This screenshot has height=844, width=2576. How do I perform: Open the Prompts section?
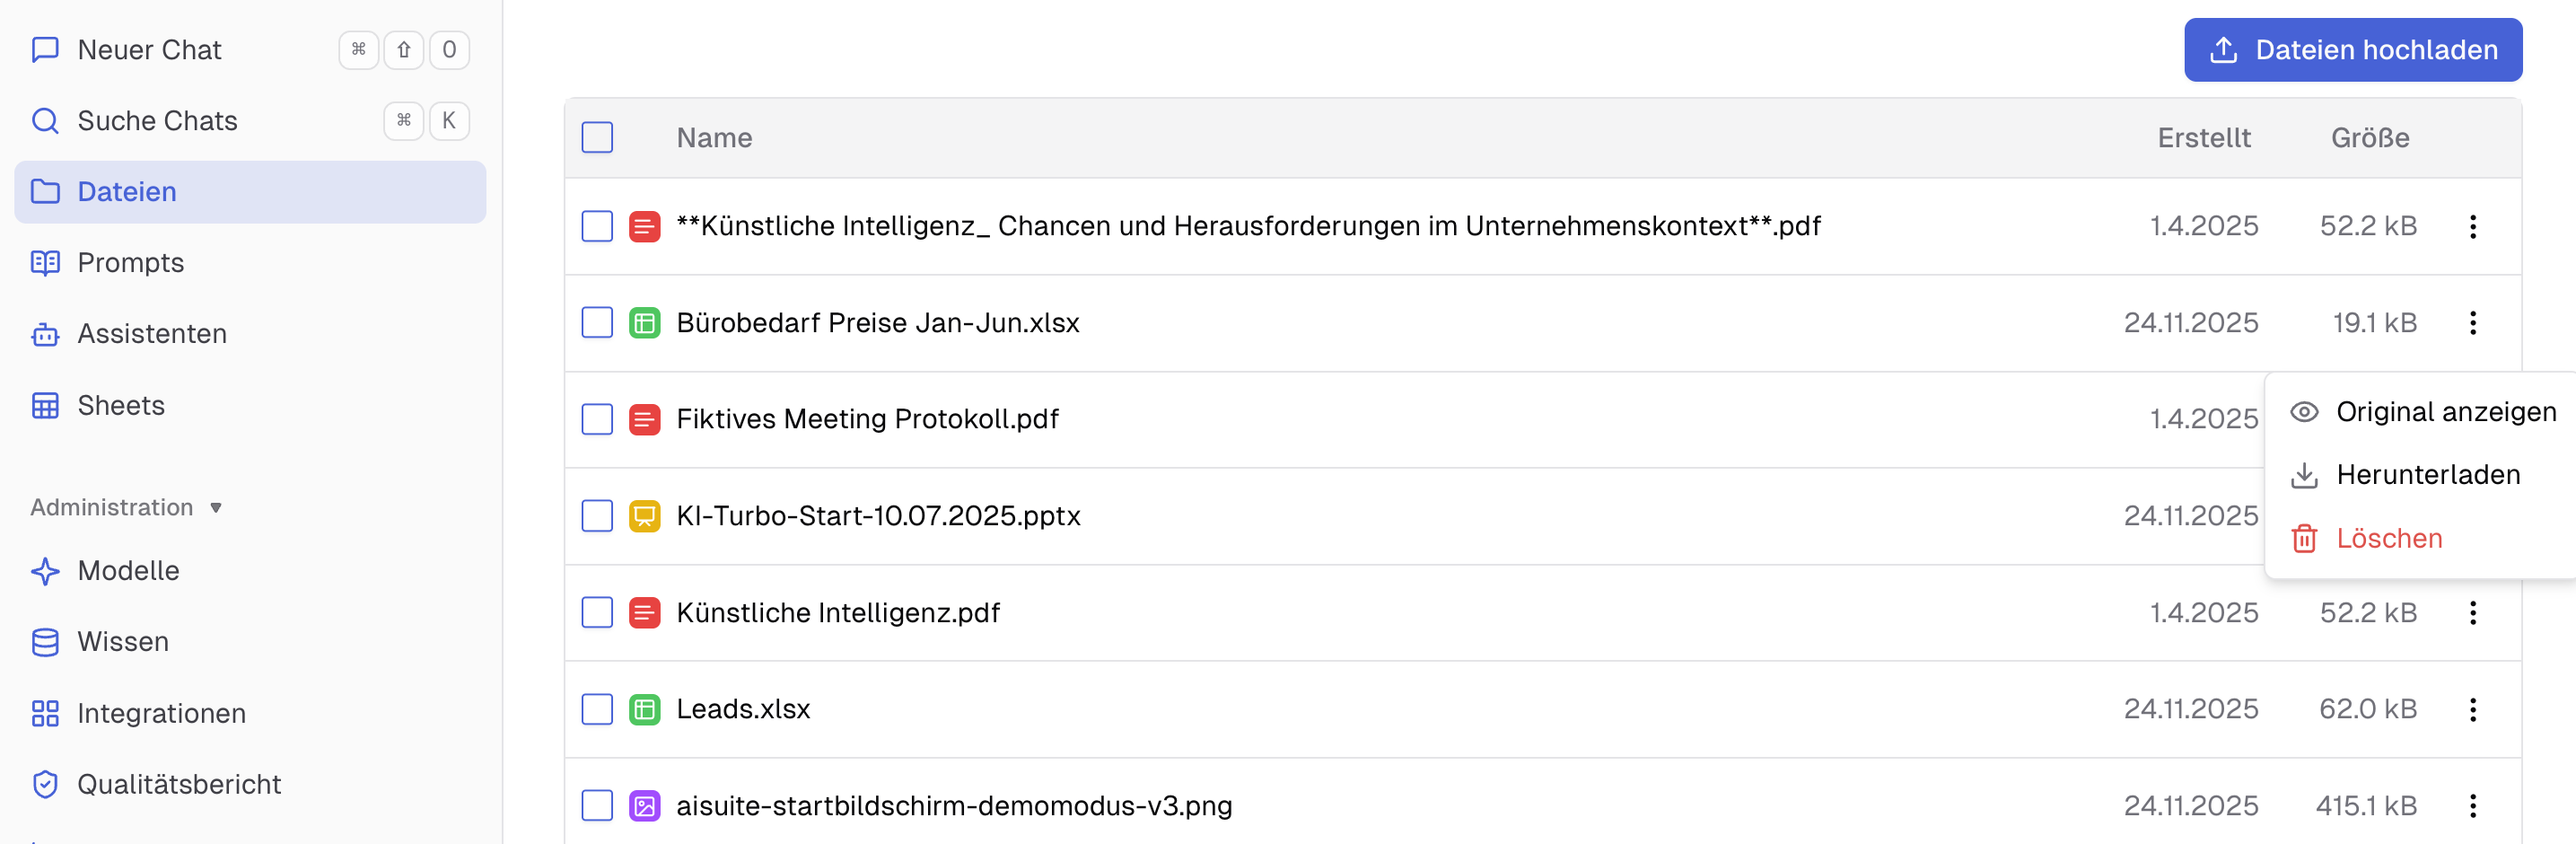coord(131,262)
